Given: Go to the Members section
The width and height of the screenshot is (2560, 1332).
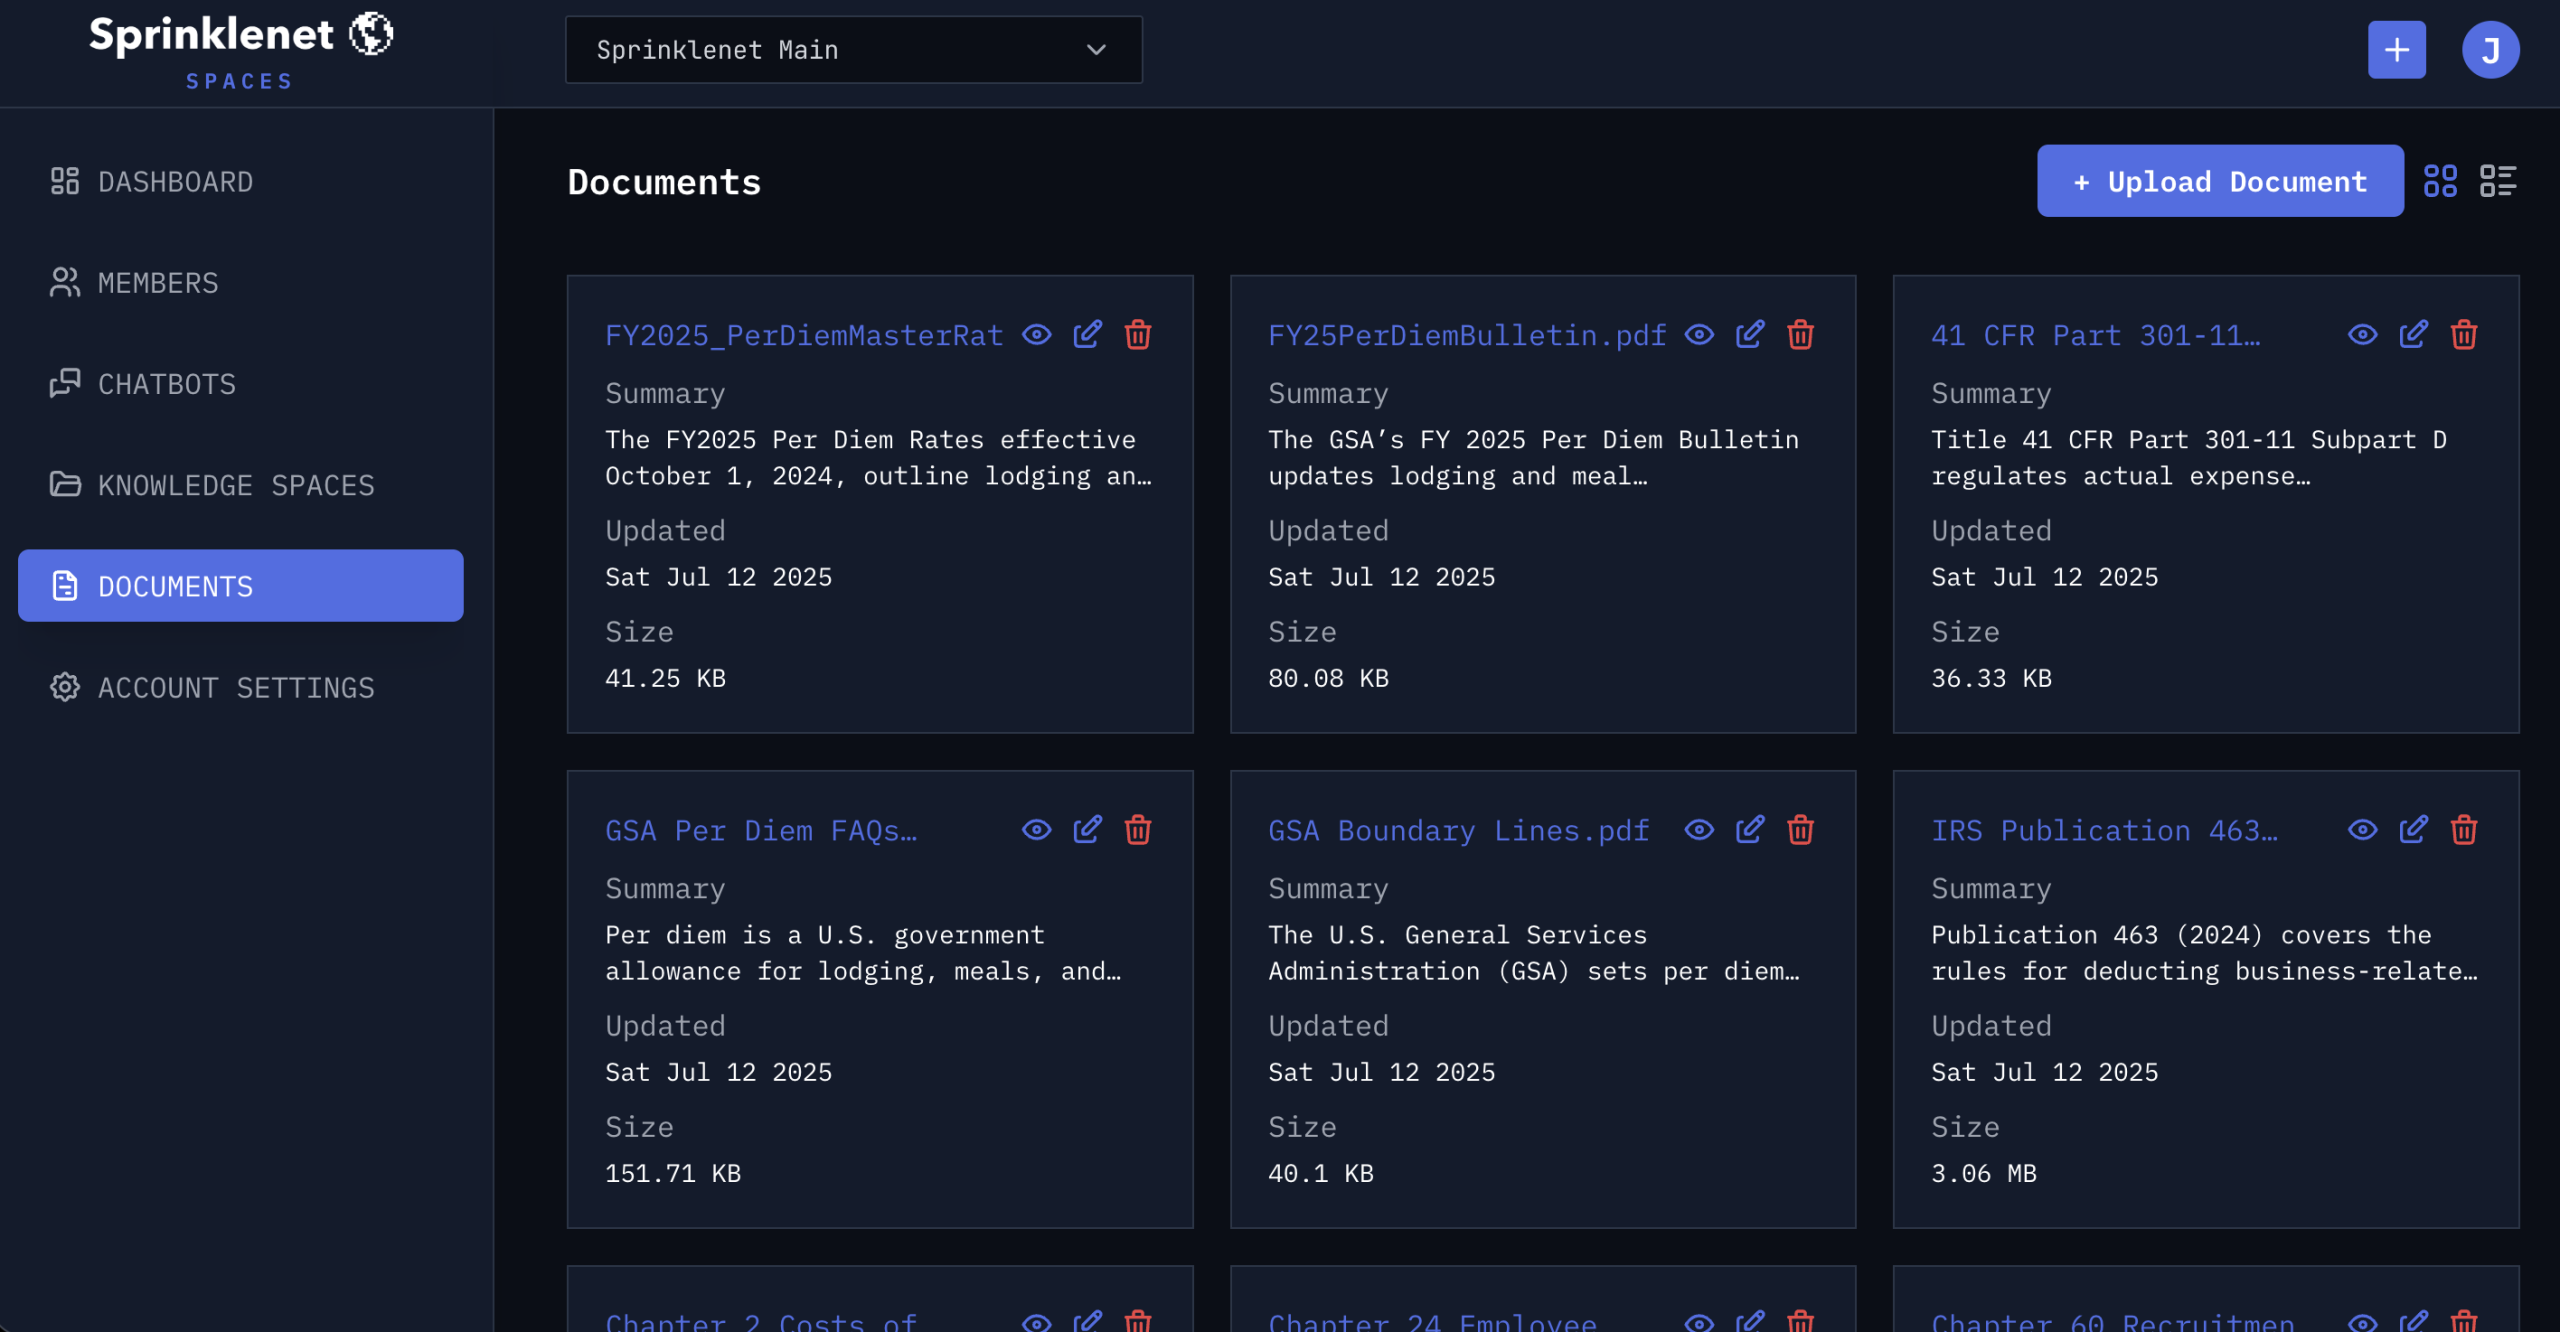Looking at the screenshot, I should pyautogui.click(x=159, y=283).
